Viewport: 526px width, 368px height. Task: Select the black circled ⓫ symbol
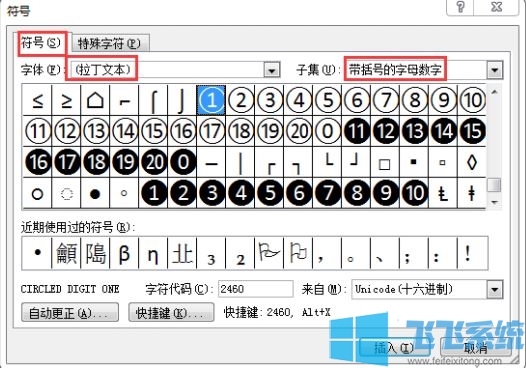click(x=356, y=131)
